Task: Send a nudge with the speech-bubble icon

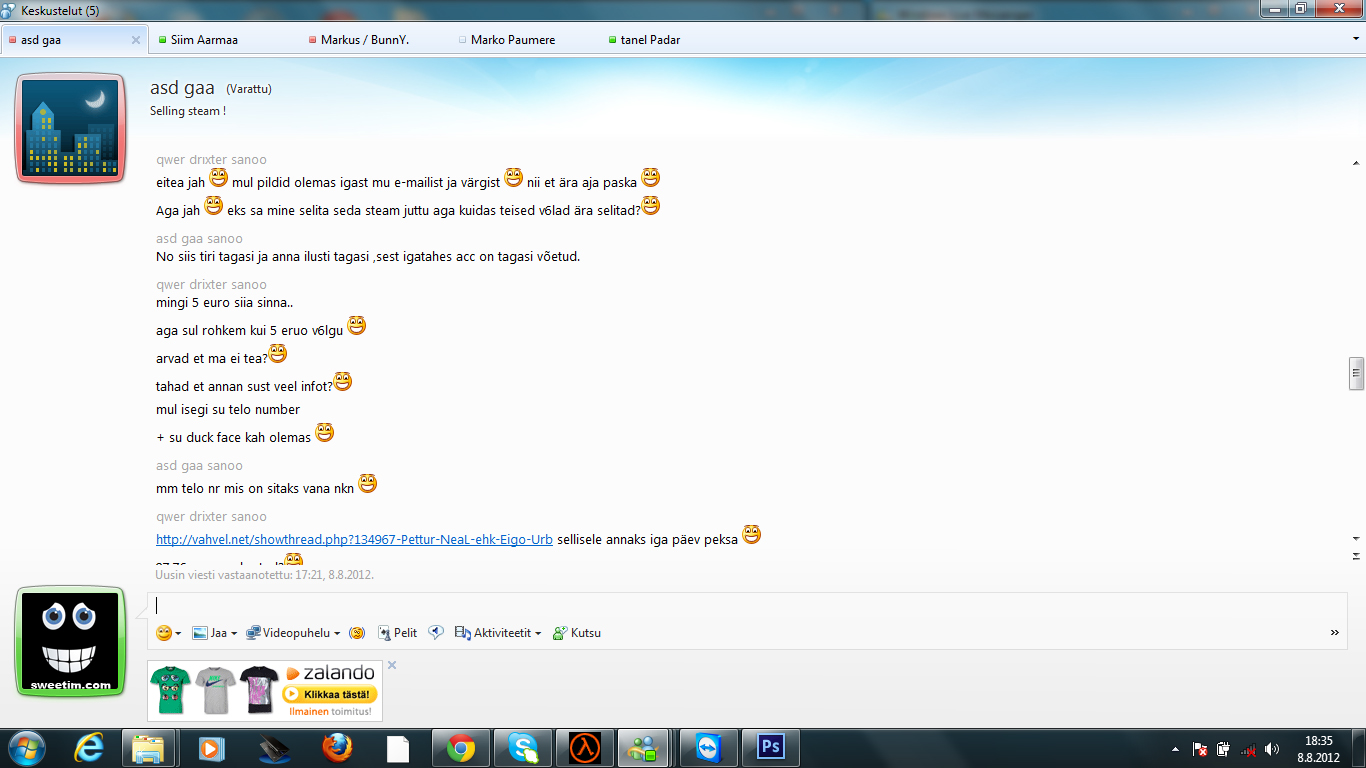Action: (436, 633)
